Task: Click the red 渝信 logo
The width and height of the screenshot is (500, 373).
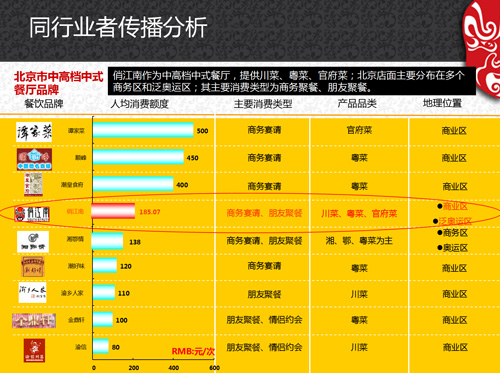Action: click(x=34, y=350)
